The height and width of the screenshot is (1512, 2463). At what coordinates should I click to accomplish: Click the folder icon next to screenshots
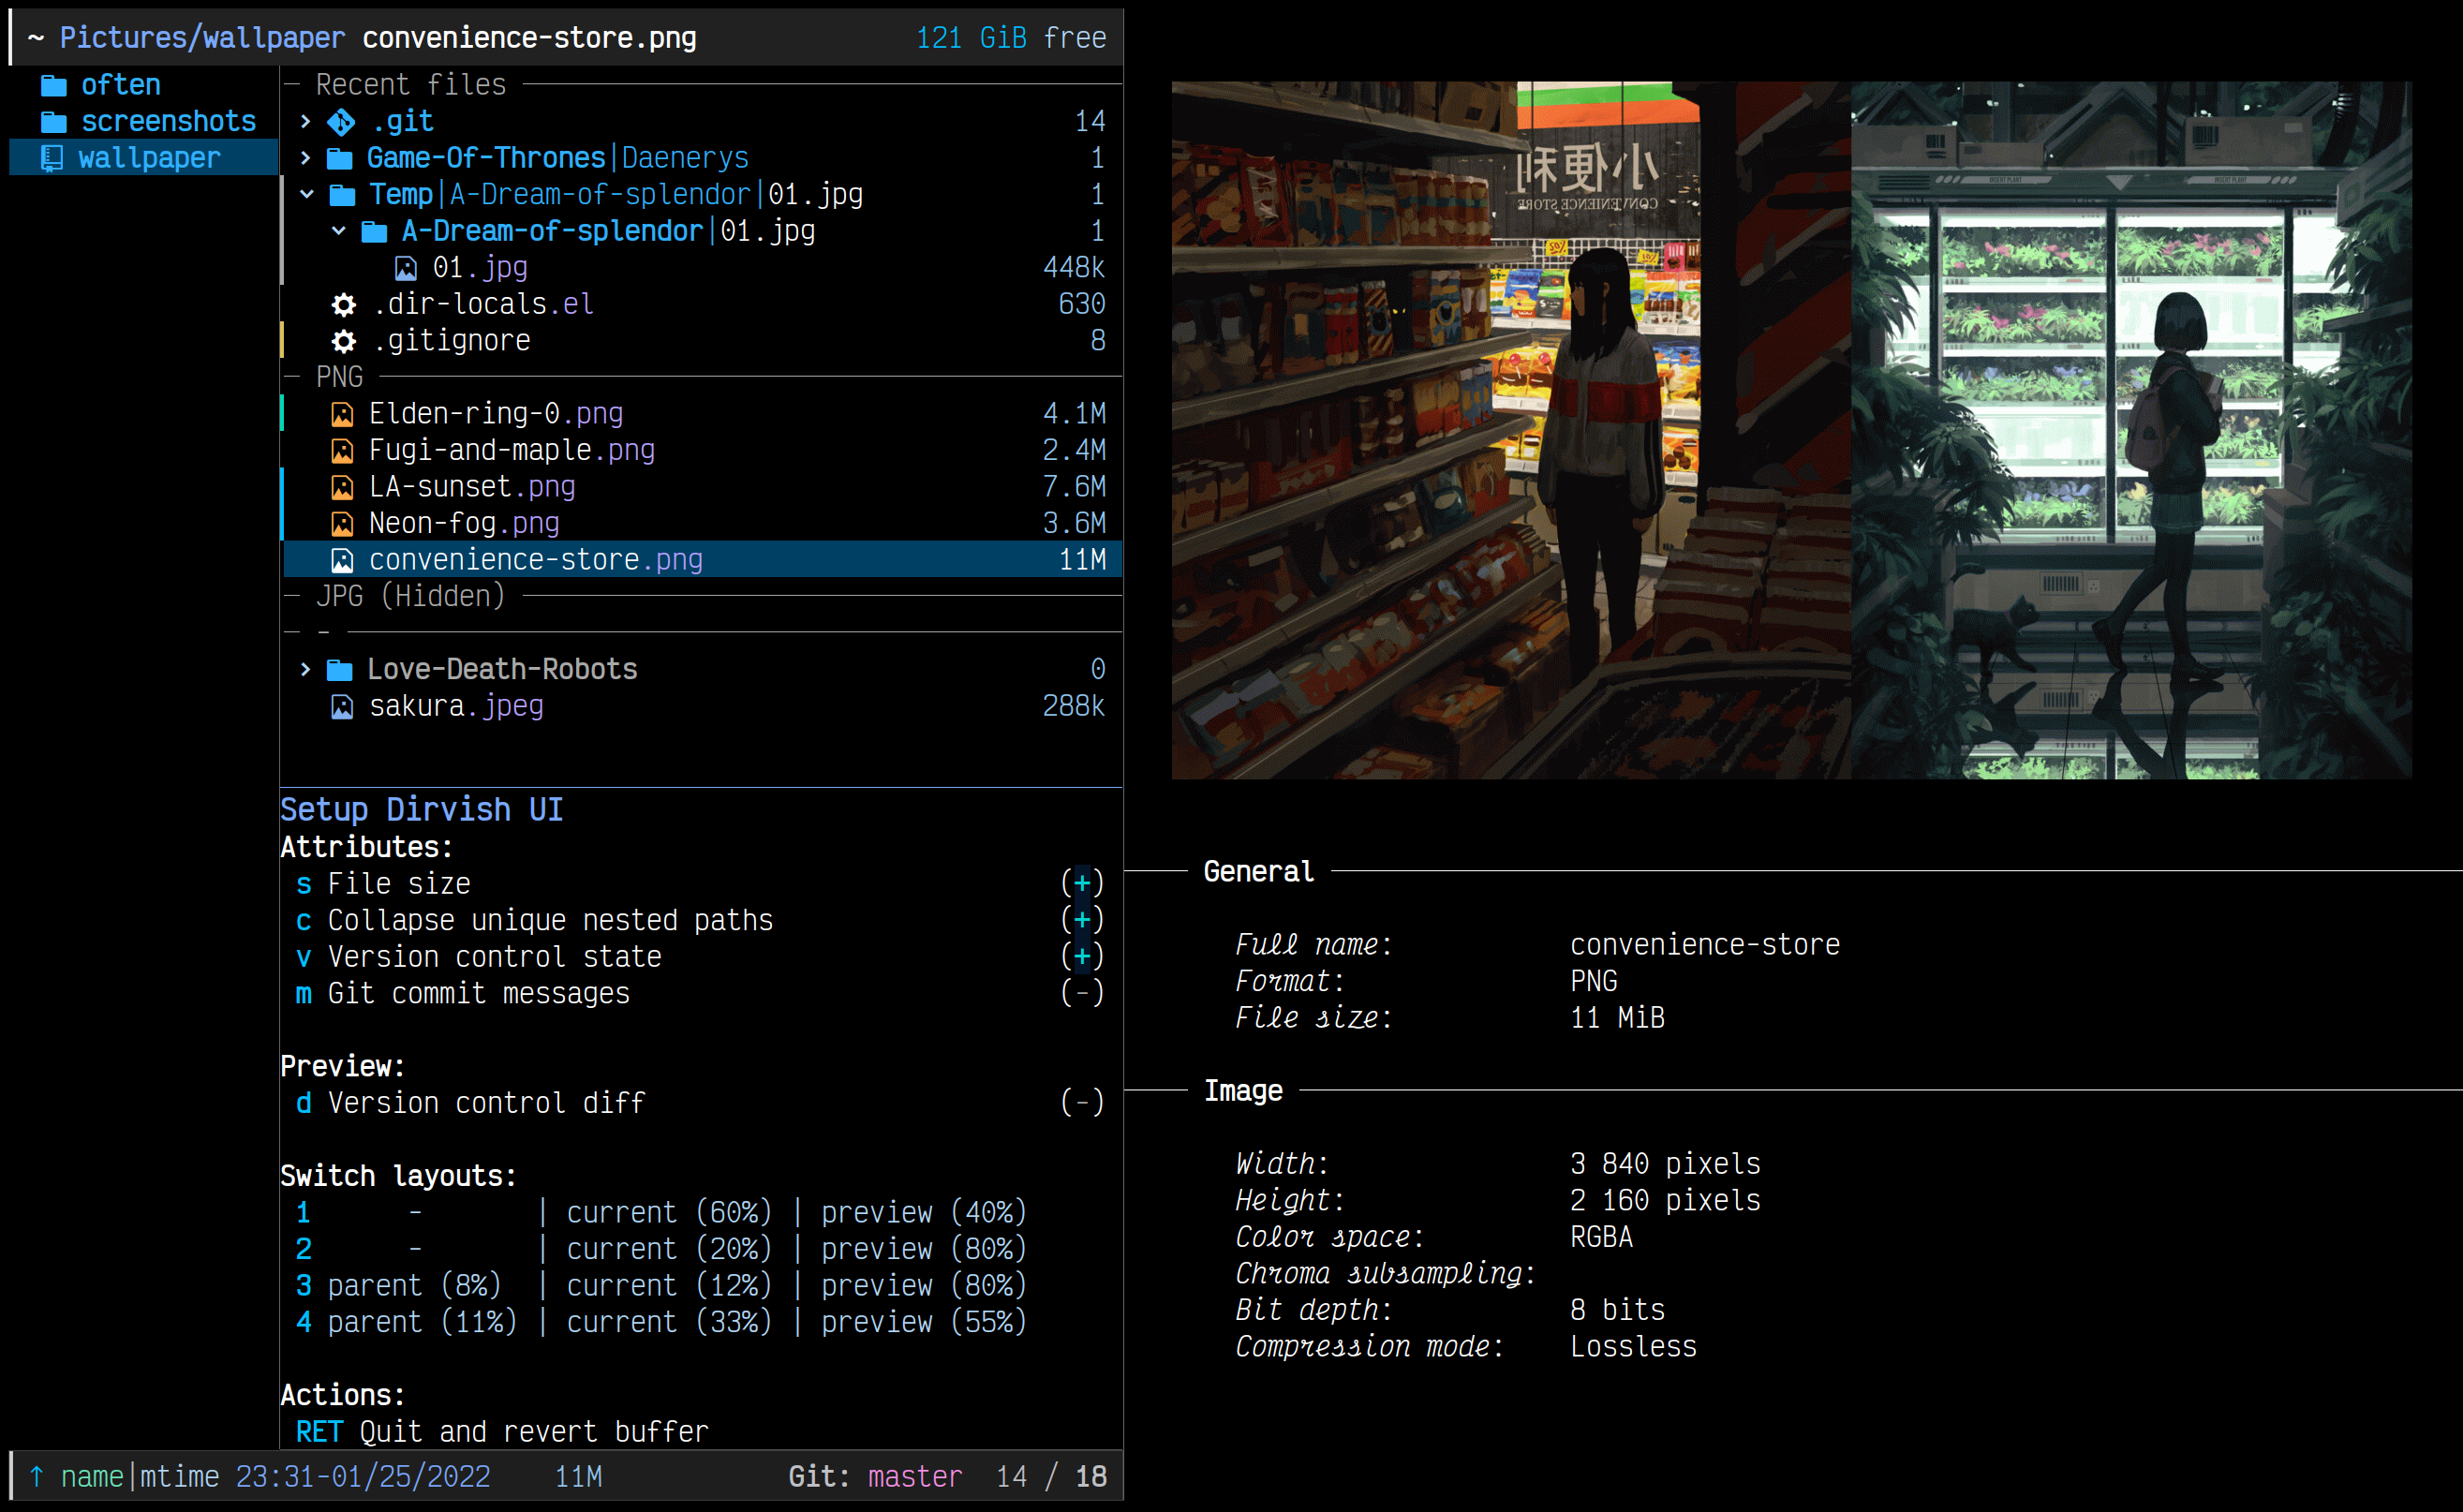[53, 122]
